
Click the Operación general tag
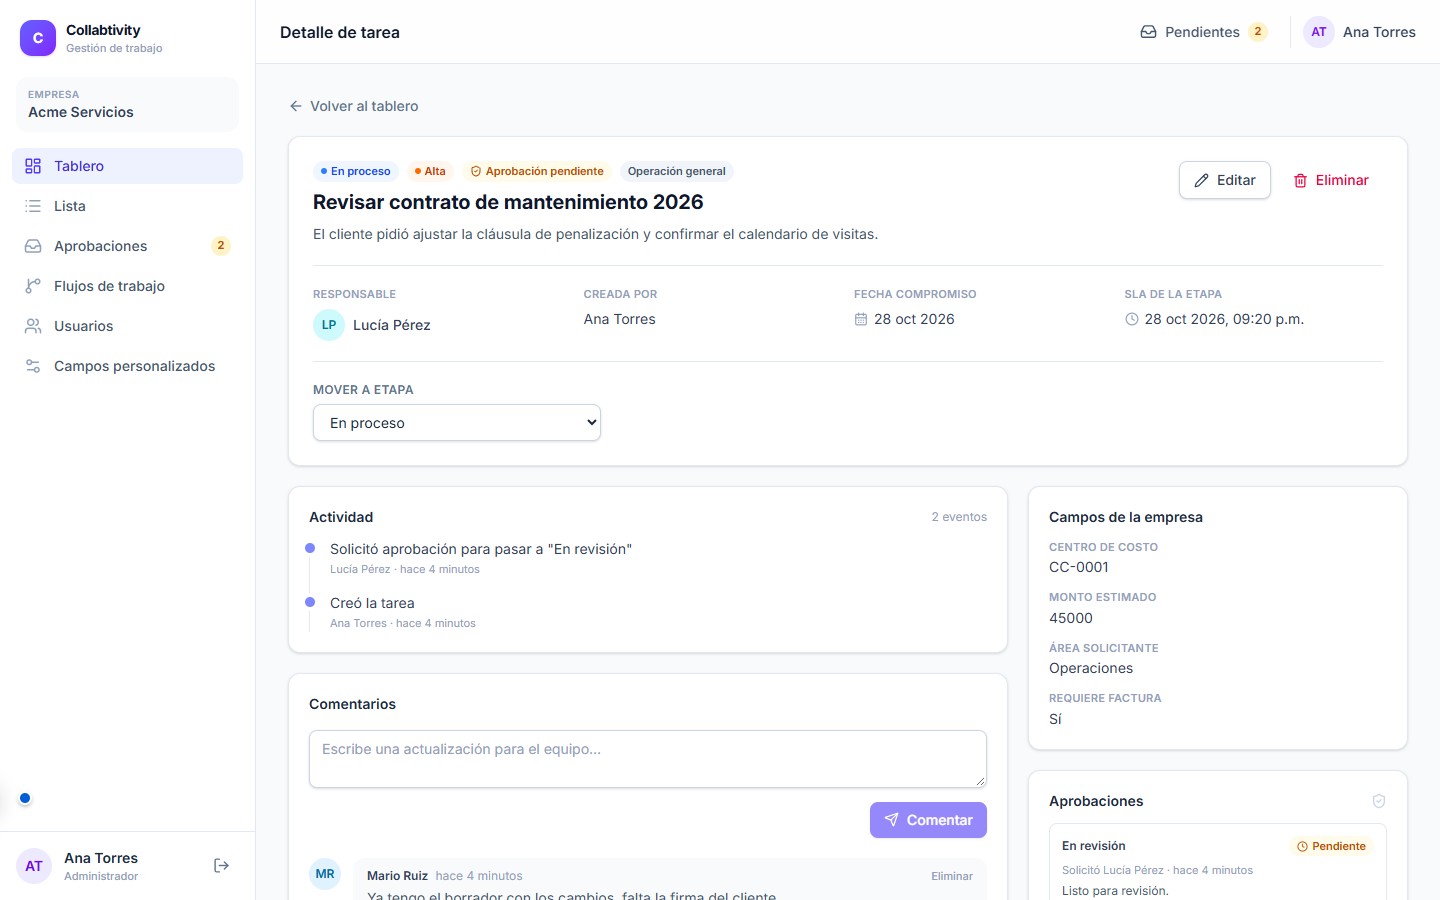(x=677, y=171)
